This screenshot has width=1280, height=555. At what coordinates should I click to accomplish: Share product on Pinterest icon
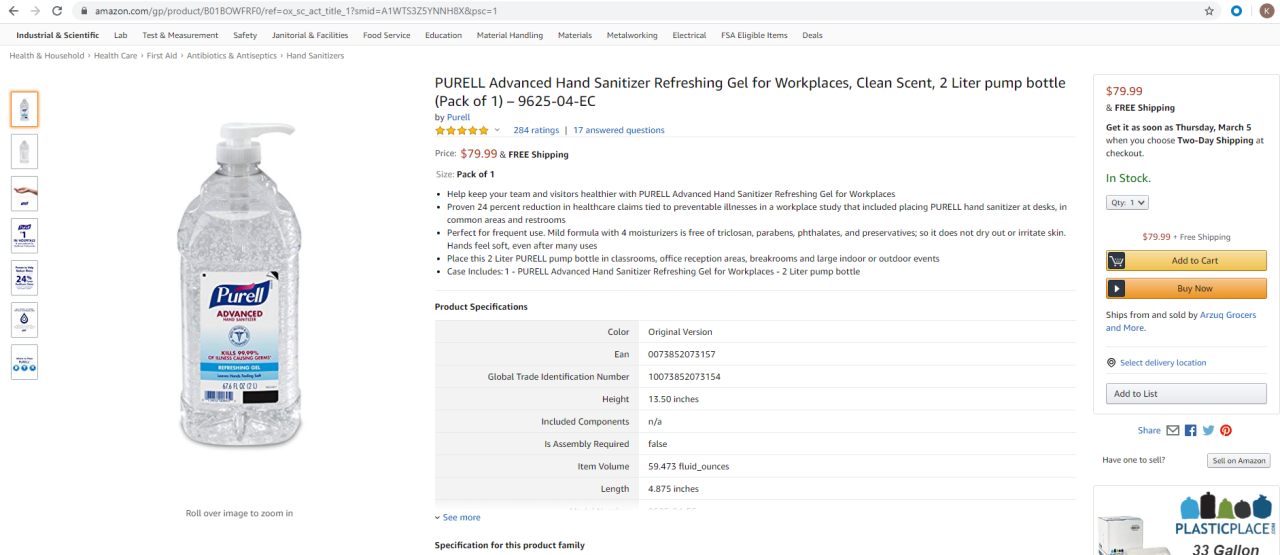[x=1226, y=430]
